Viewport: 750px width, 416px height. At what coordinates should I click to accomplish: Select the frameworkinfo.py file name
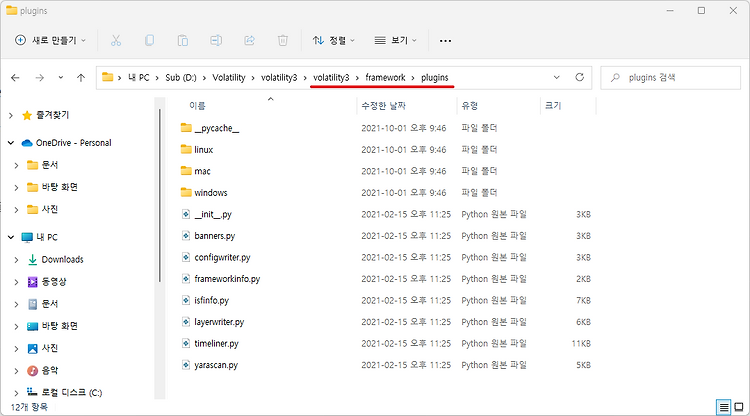tap(227, 279)
